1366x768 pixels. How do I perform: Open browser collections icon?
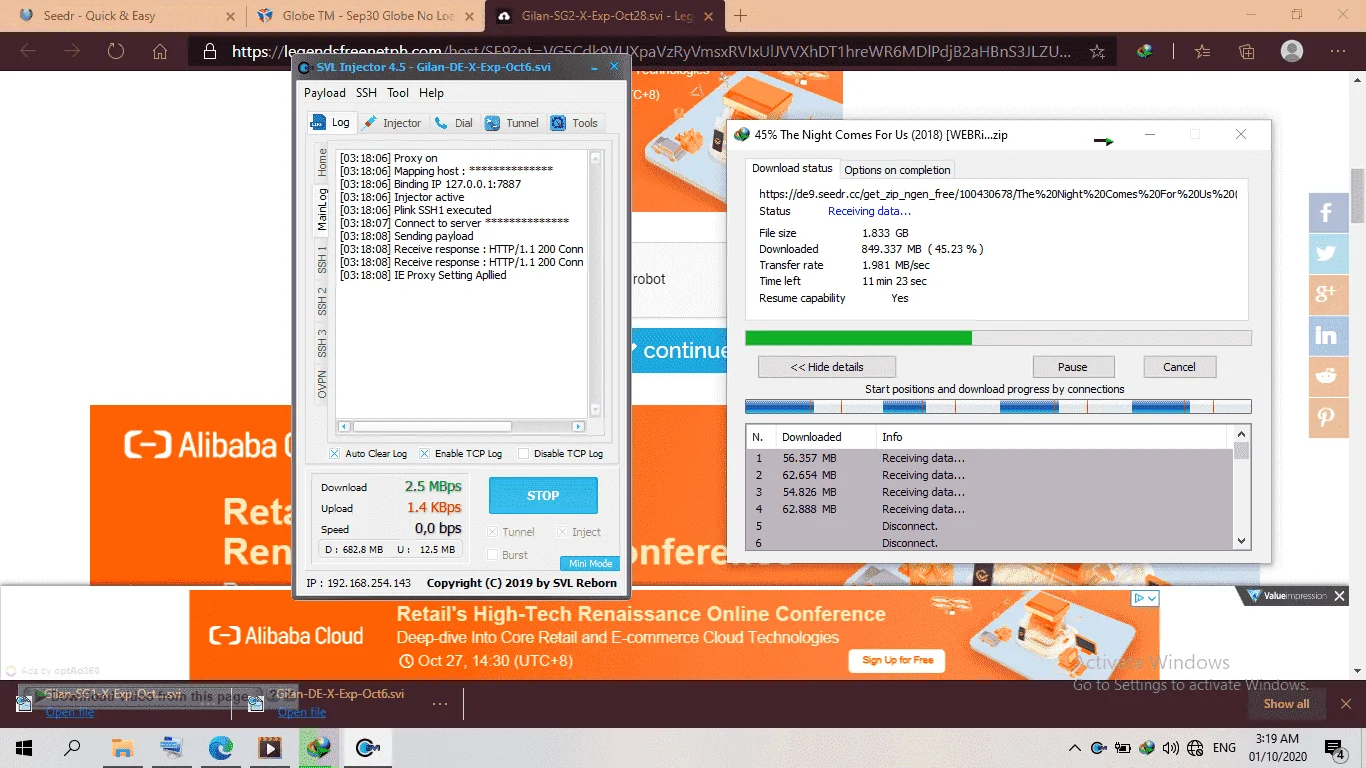(x=1247, y=51)
